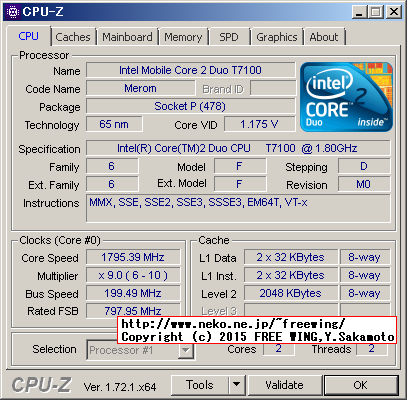Click the Family value field
The width and height of the screenshot is (407, 400).
coord(112,166)
